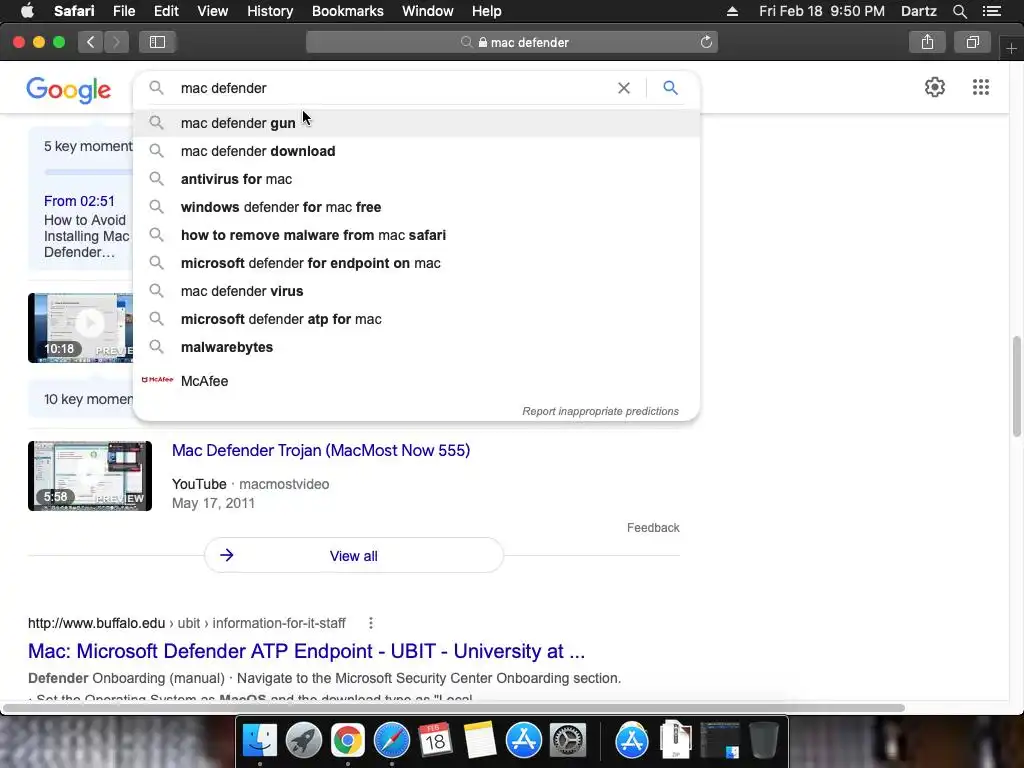Open the Trash in the Dock
The height and width of the screenshot is (768, 1024).
(x=763, y=740)
